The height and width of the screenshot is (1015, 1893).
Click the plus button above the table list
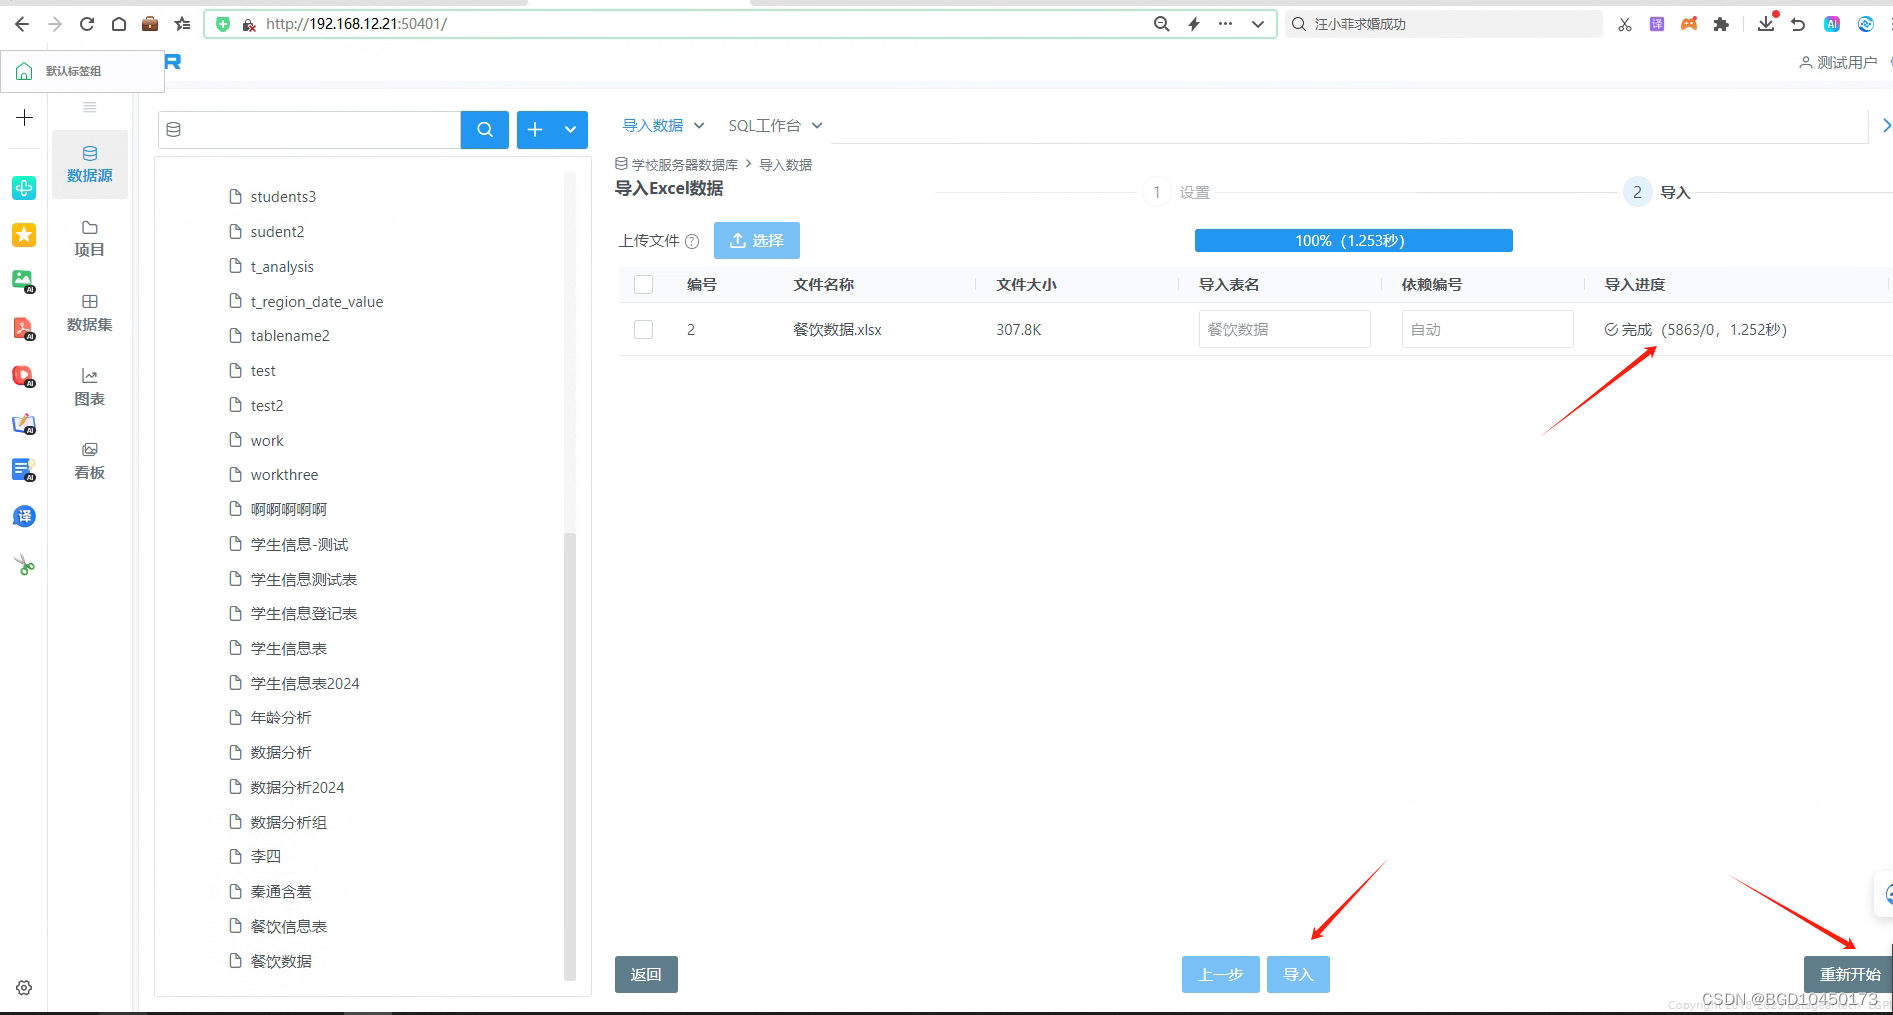534,129
